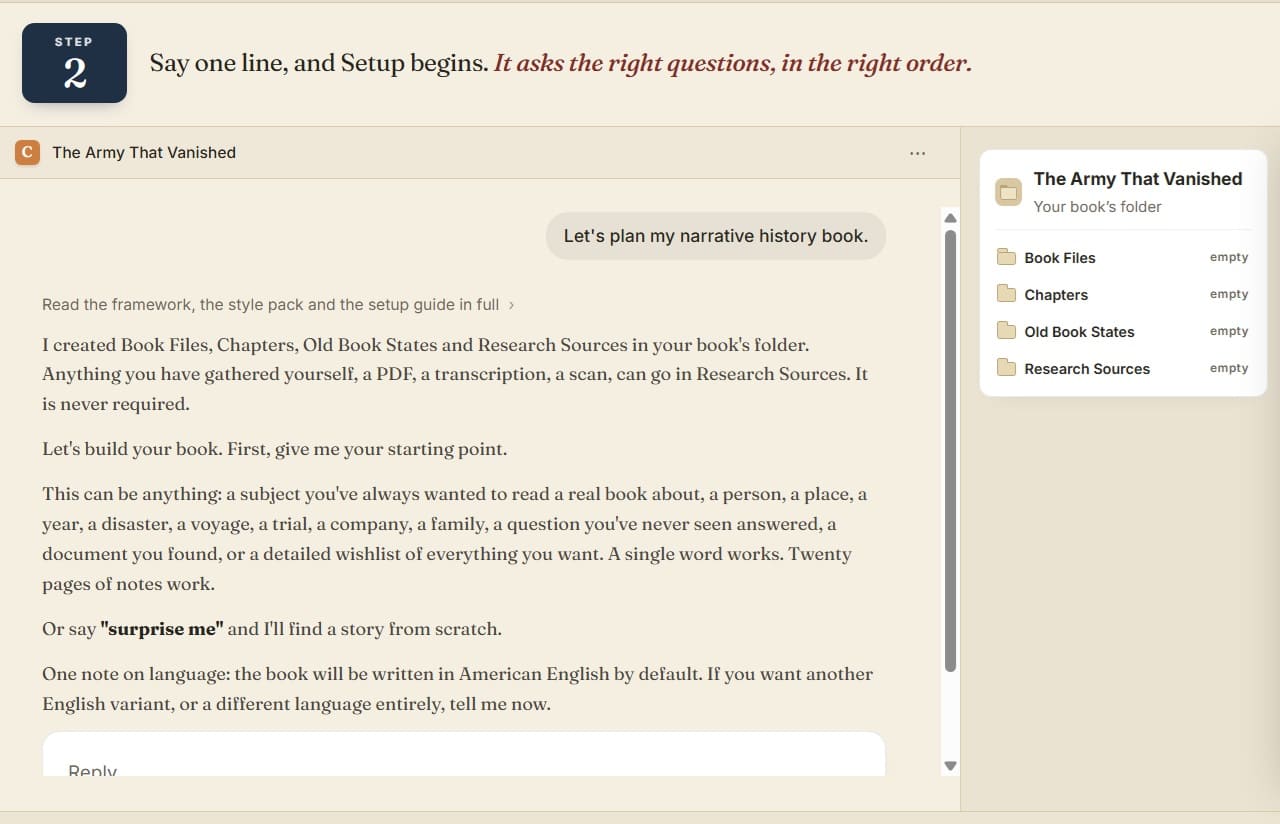
Task: Open the Book Files folder row
Action: pyautogui.click(x=1123, y=258)
